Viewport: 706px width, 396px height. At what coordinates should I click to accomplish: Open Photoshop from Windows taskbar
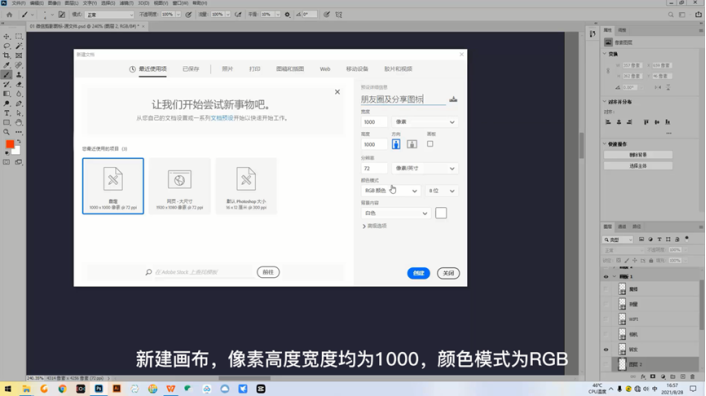[99, 389]
